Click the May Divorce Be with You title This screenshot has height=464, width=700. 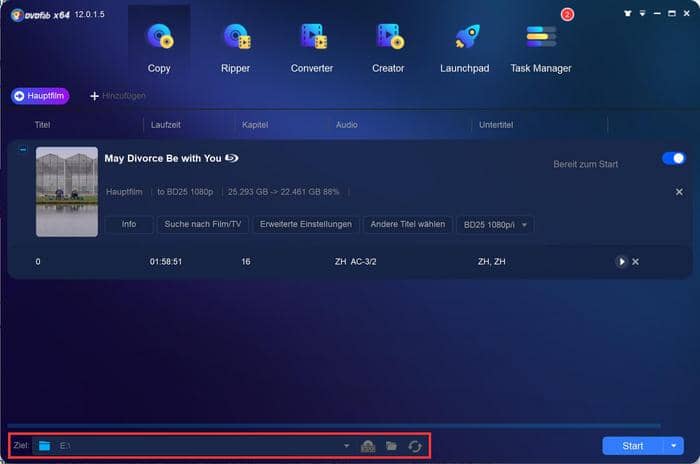163,159
